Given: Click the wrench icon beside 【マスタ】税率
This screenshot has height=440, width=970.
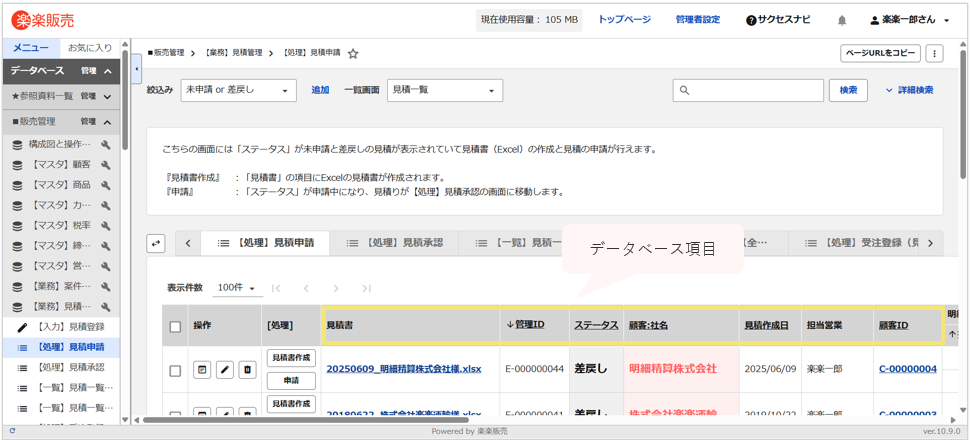Looking at the screenshot, I should (x=105, y=226).
